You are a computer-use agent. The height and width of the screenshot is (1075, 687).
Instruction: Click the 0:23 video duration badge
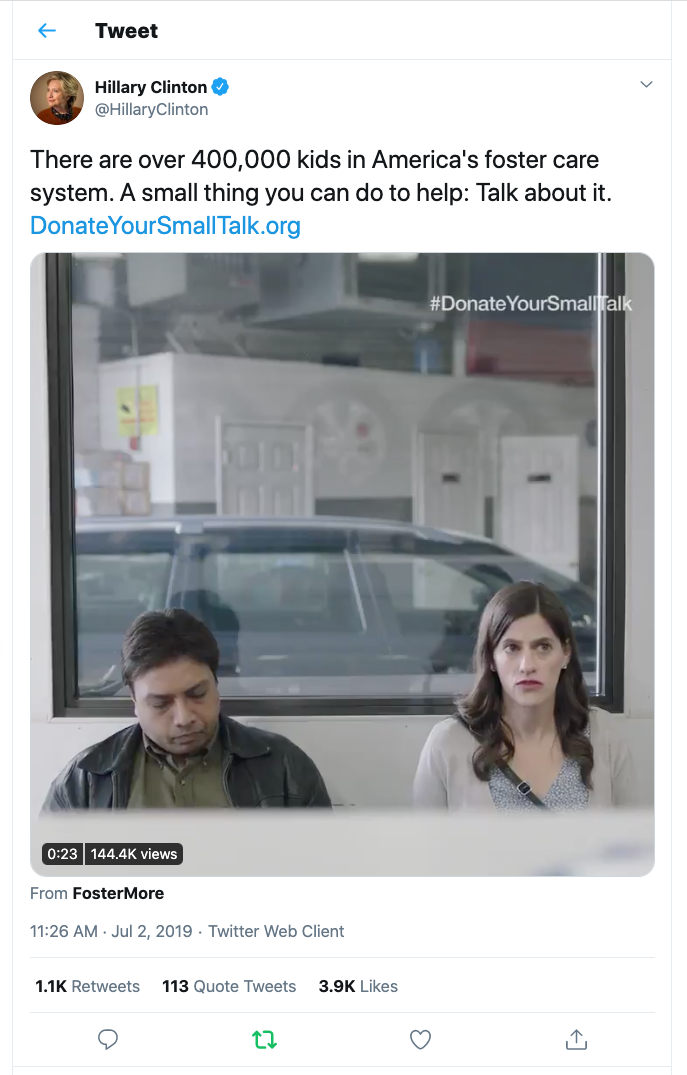click(x=62, y=854)
